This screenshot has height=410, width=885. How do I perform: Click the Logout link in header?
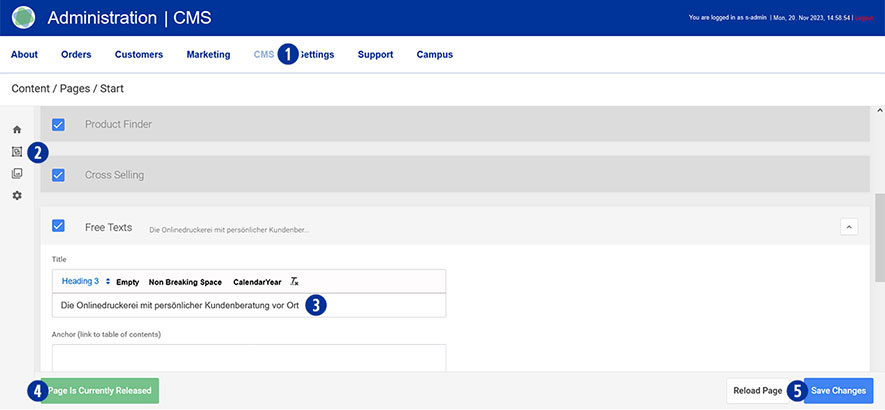pos(866,18)
